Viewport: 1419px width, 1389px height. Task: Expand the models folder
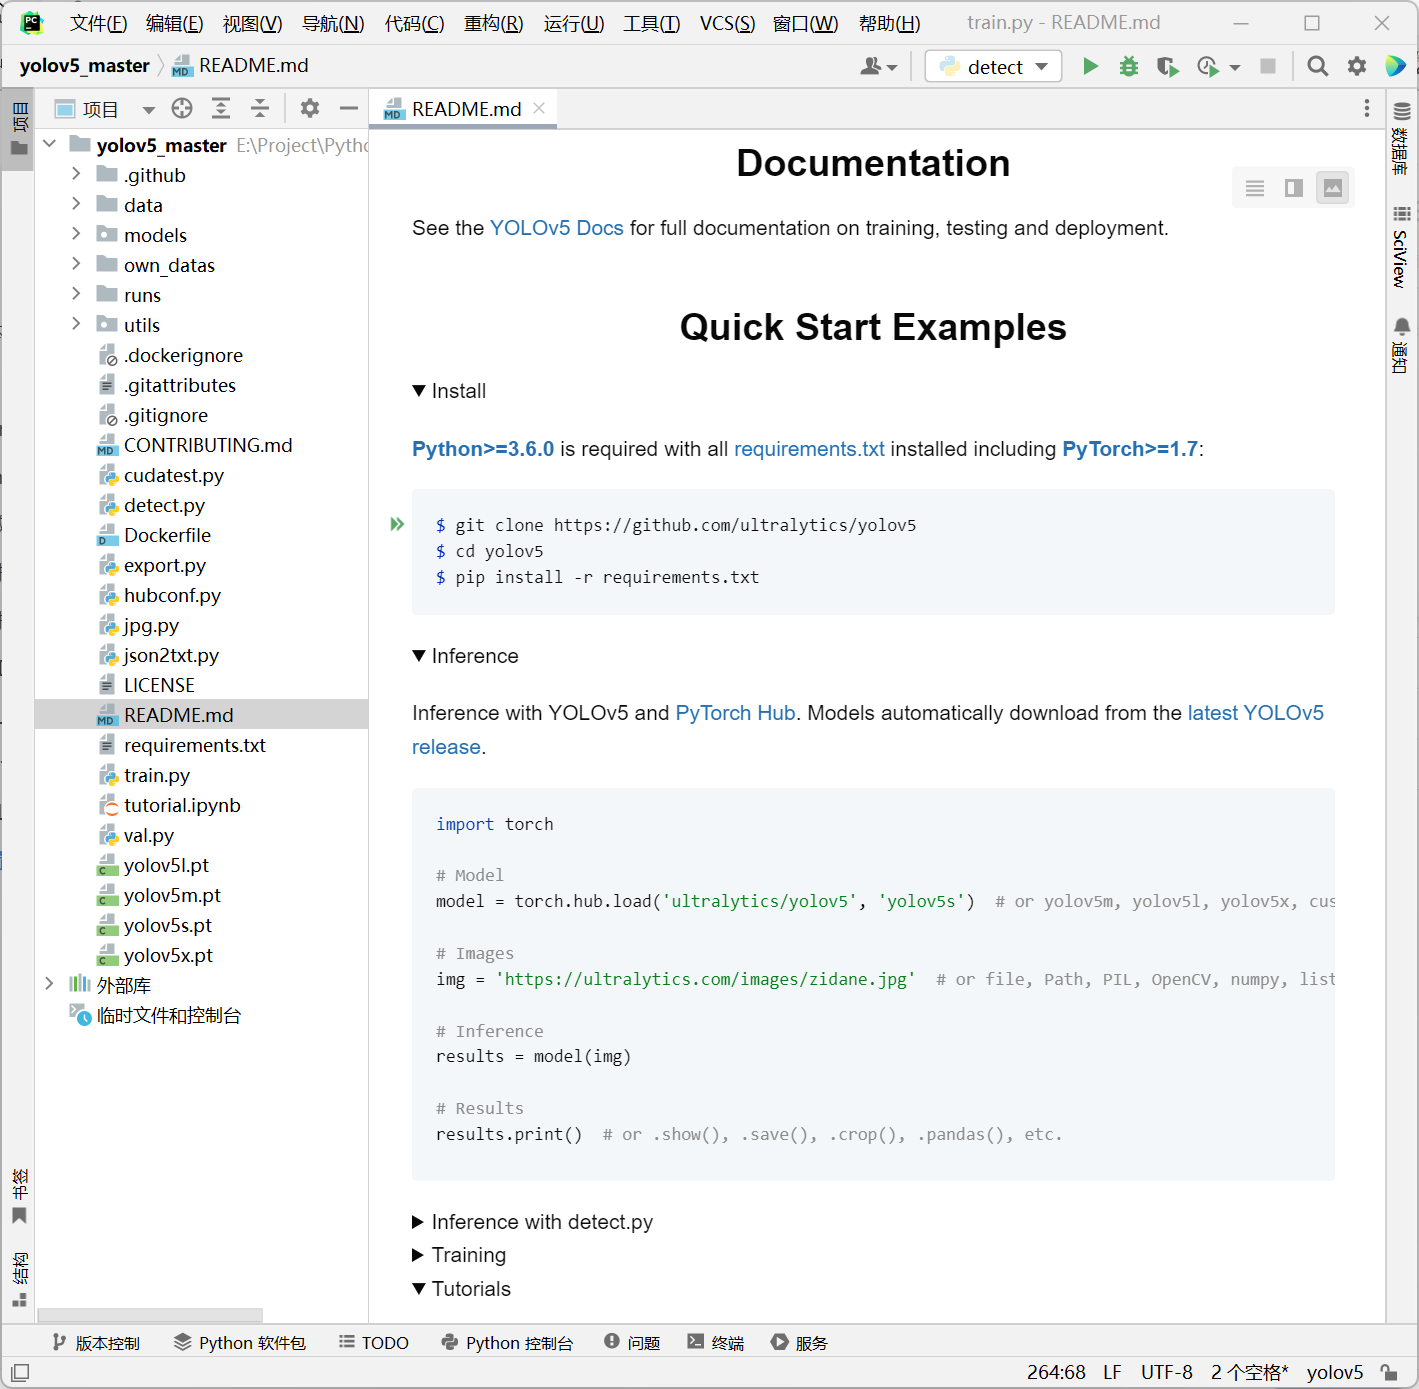tap(76, 234)
